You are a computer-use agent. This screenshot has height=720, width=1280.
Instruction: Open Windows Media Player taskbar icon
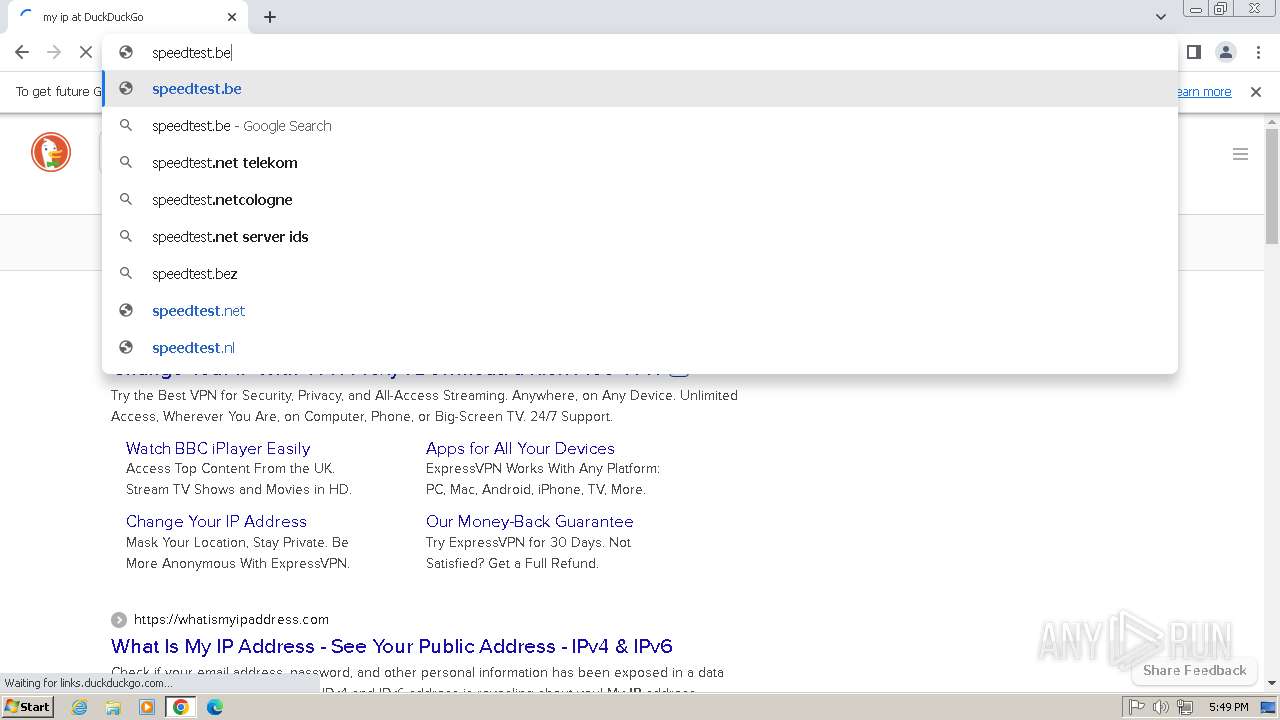point(147,707)
